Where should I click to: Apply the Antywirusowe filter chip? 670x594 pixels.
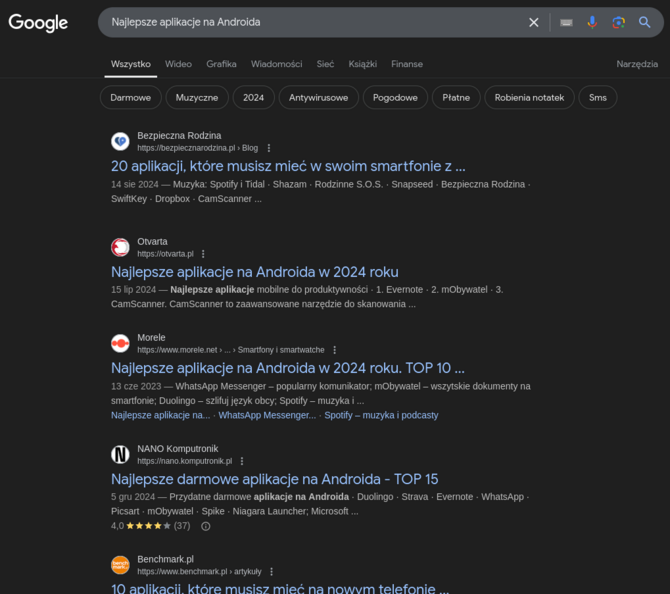318,97
